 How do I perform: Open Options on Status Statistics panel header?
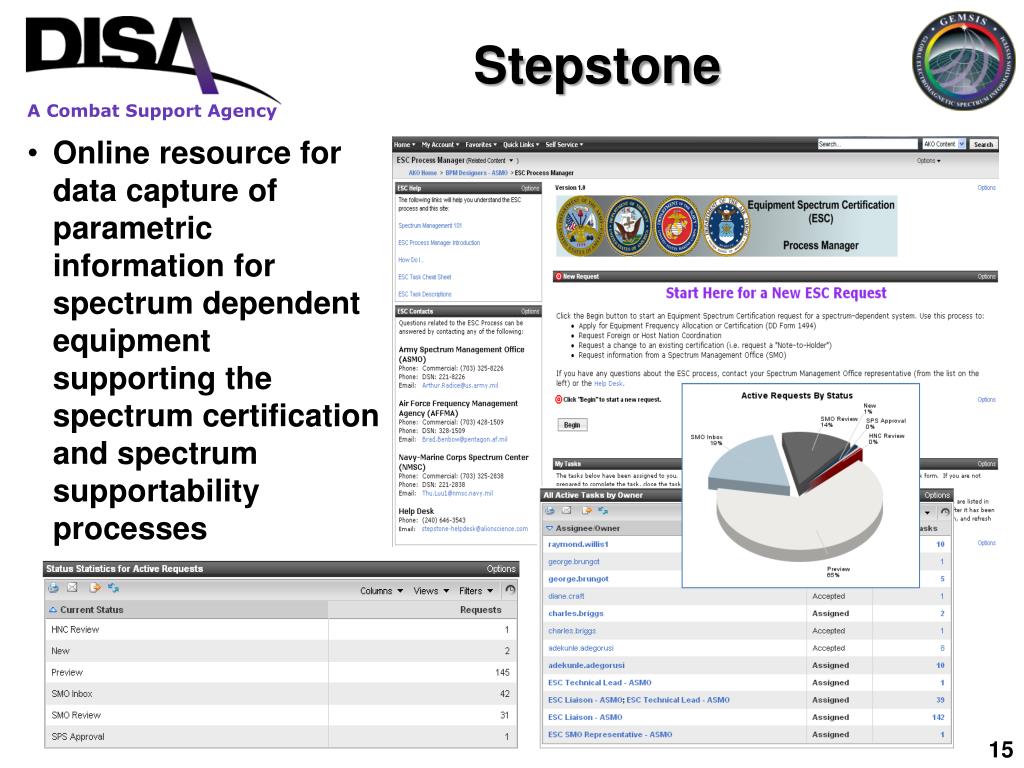tap(501, 569)
